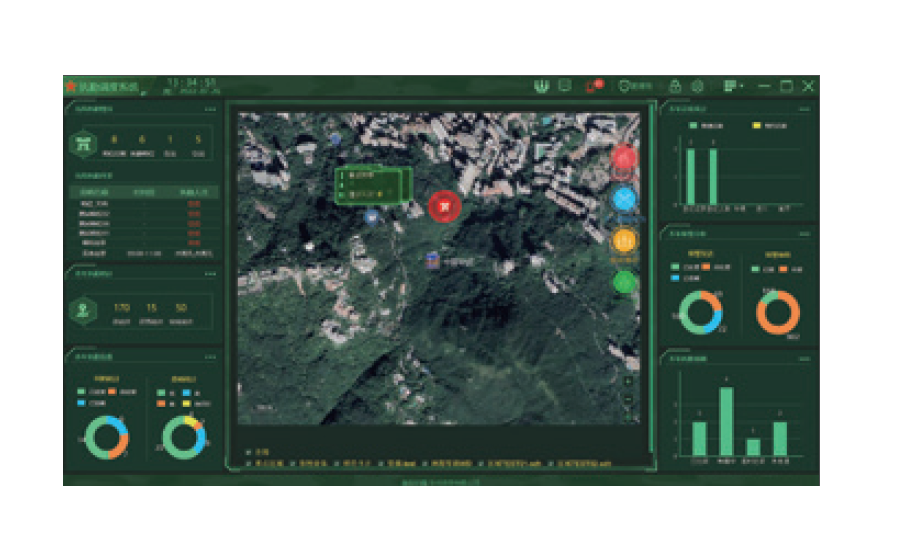
Task: Click the lock icon in the title bar
Action: (675, 87)
